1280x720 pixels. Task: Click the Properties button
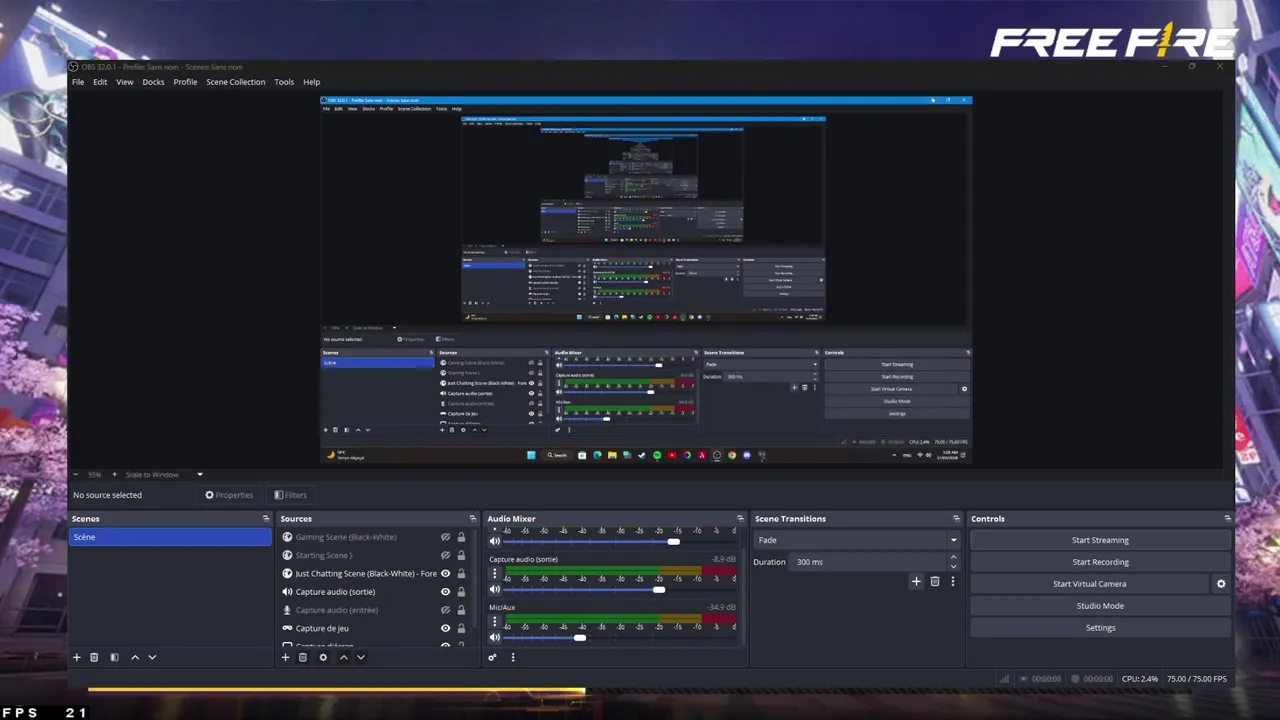click(229, 495)
